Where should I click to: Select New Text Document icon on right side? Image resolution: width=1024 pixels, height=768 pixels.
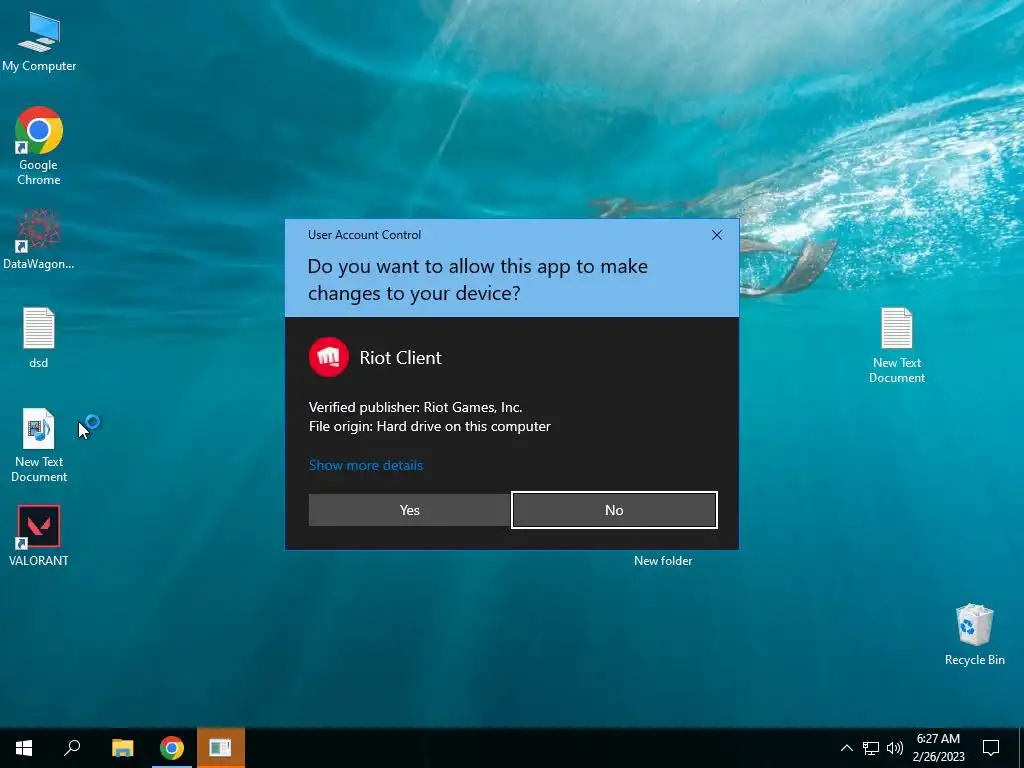point(897,345)
